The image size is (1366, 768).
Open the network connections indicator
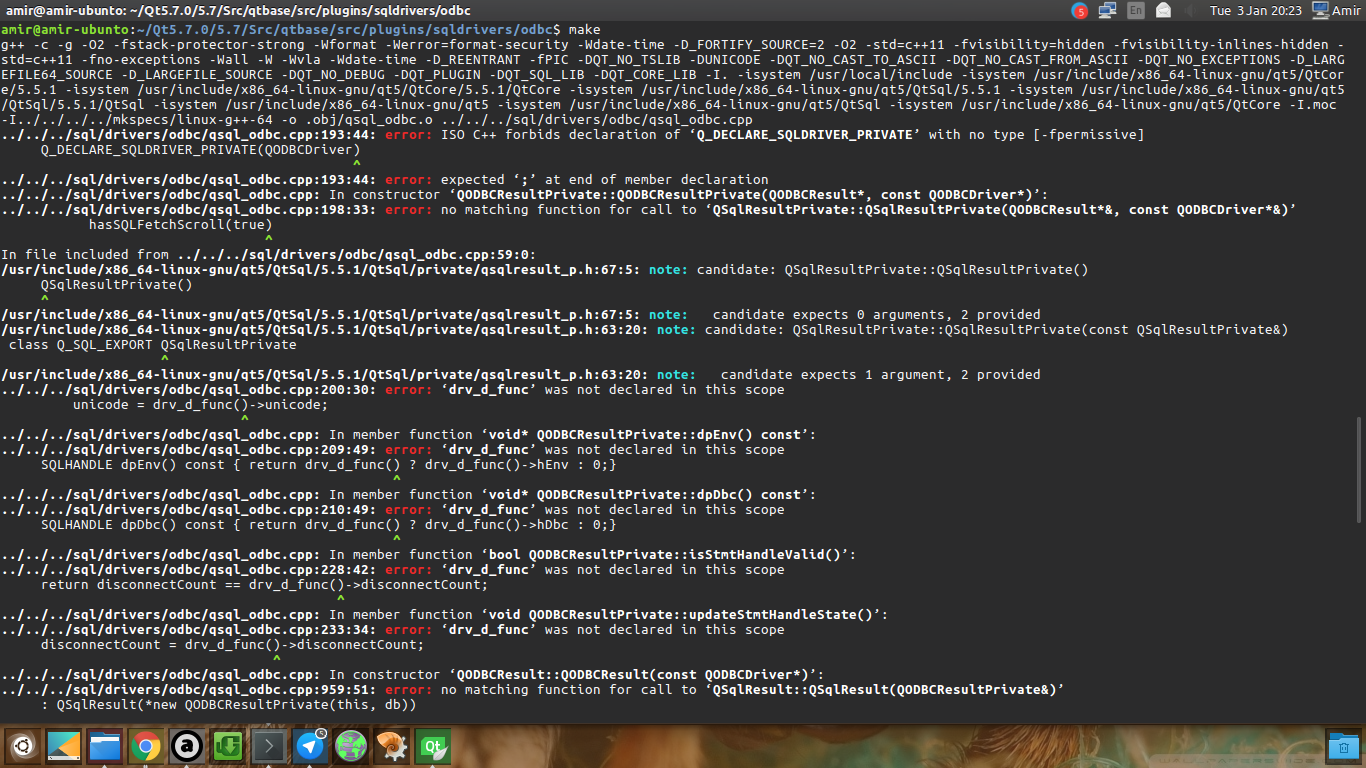(1107, 11)
